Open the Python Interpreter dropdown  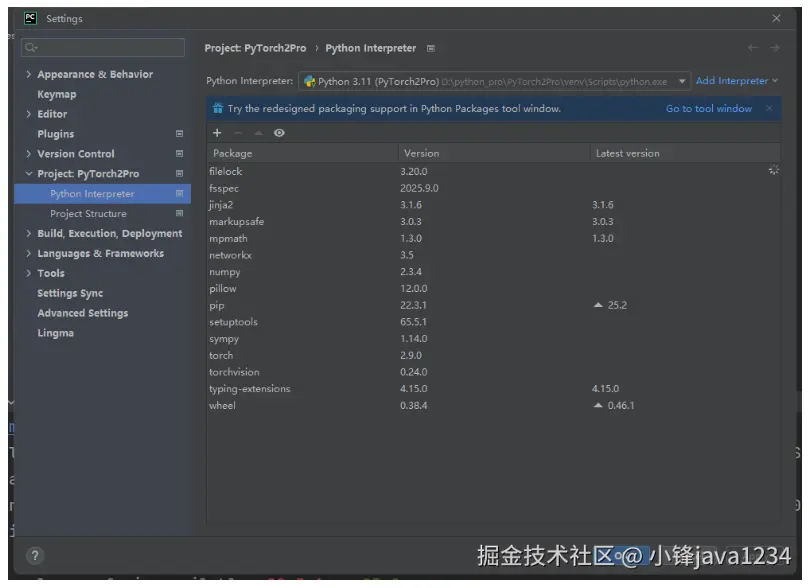coord(682,81)
